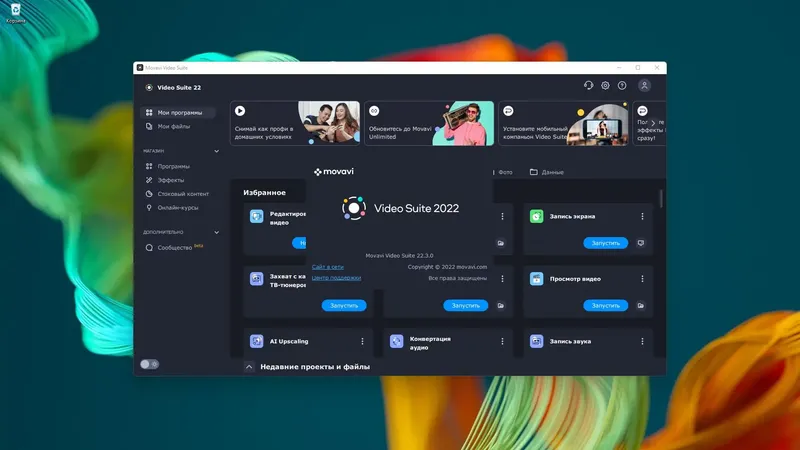Click the Video Suite 2022 title text
The width and height of the screenshot is (800, 450).
pos(416,208)
